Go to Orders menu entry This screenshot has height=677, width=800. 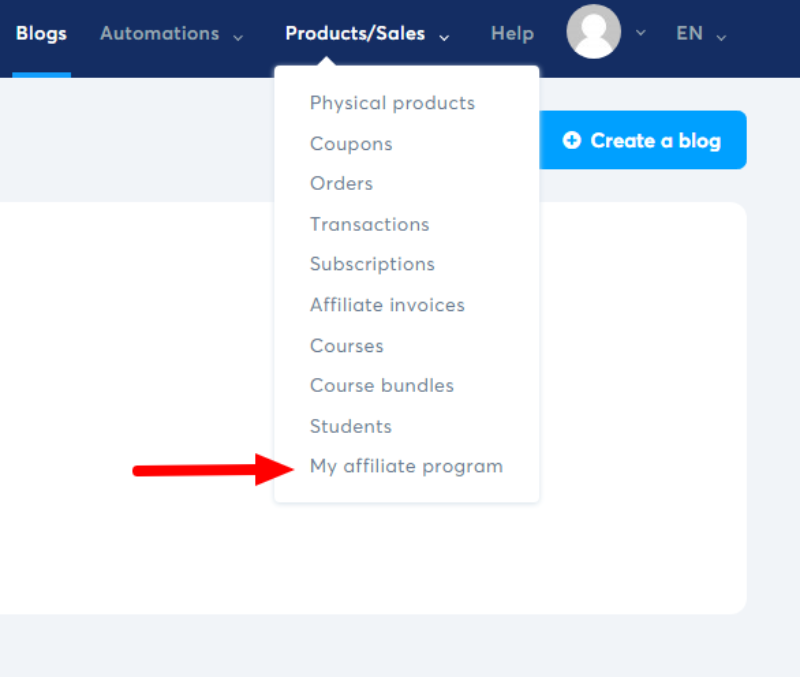[x=341, y=184]
